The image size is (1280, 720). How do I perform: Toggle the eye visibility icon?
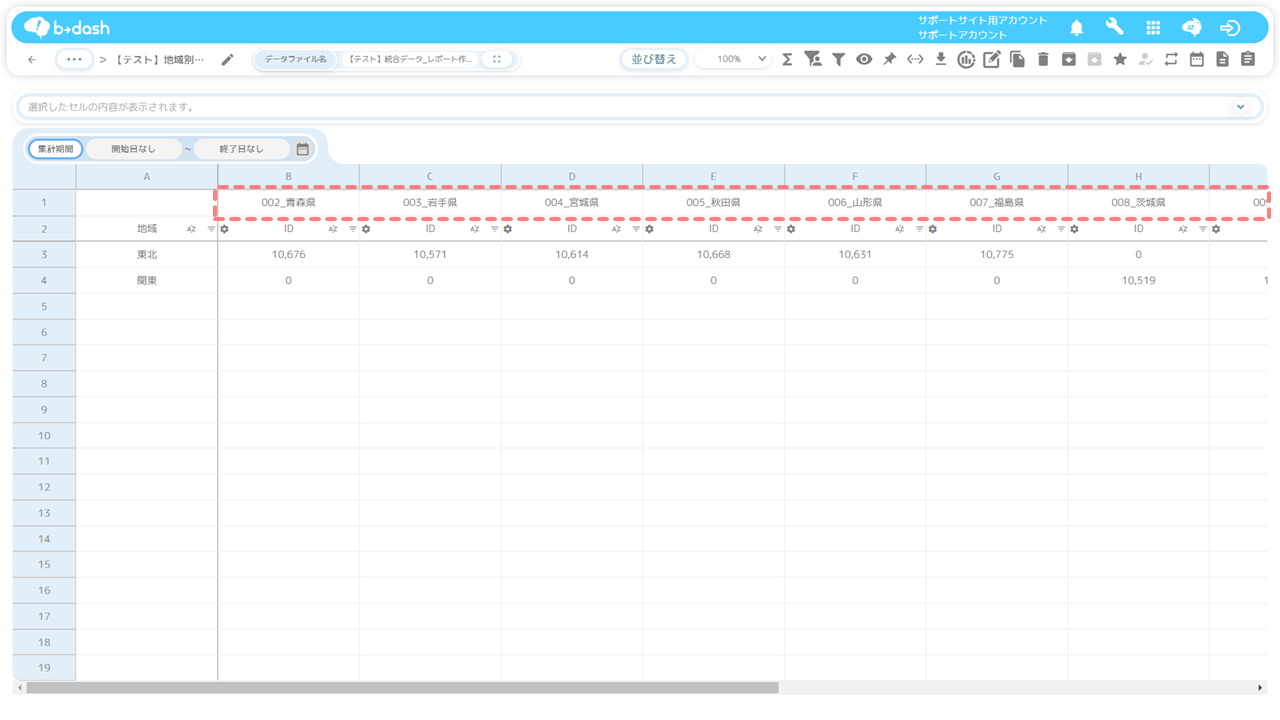coord(864,60)
